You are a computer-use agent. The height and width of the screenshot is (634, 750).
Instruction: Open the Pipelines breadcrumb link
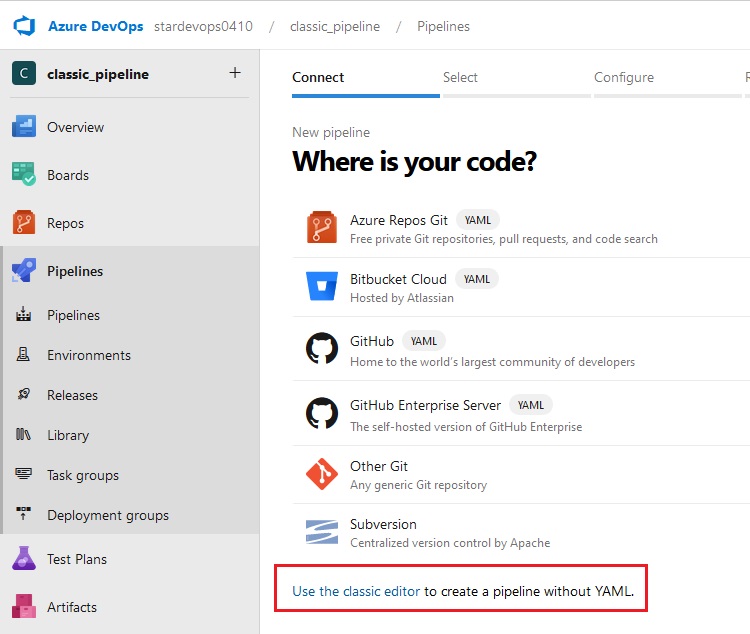point(443,26)
